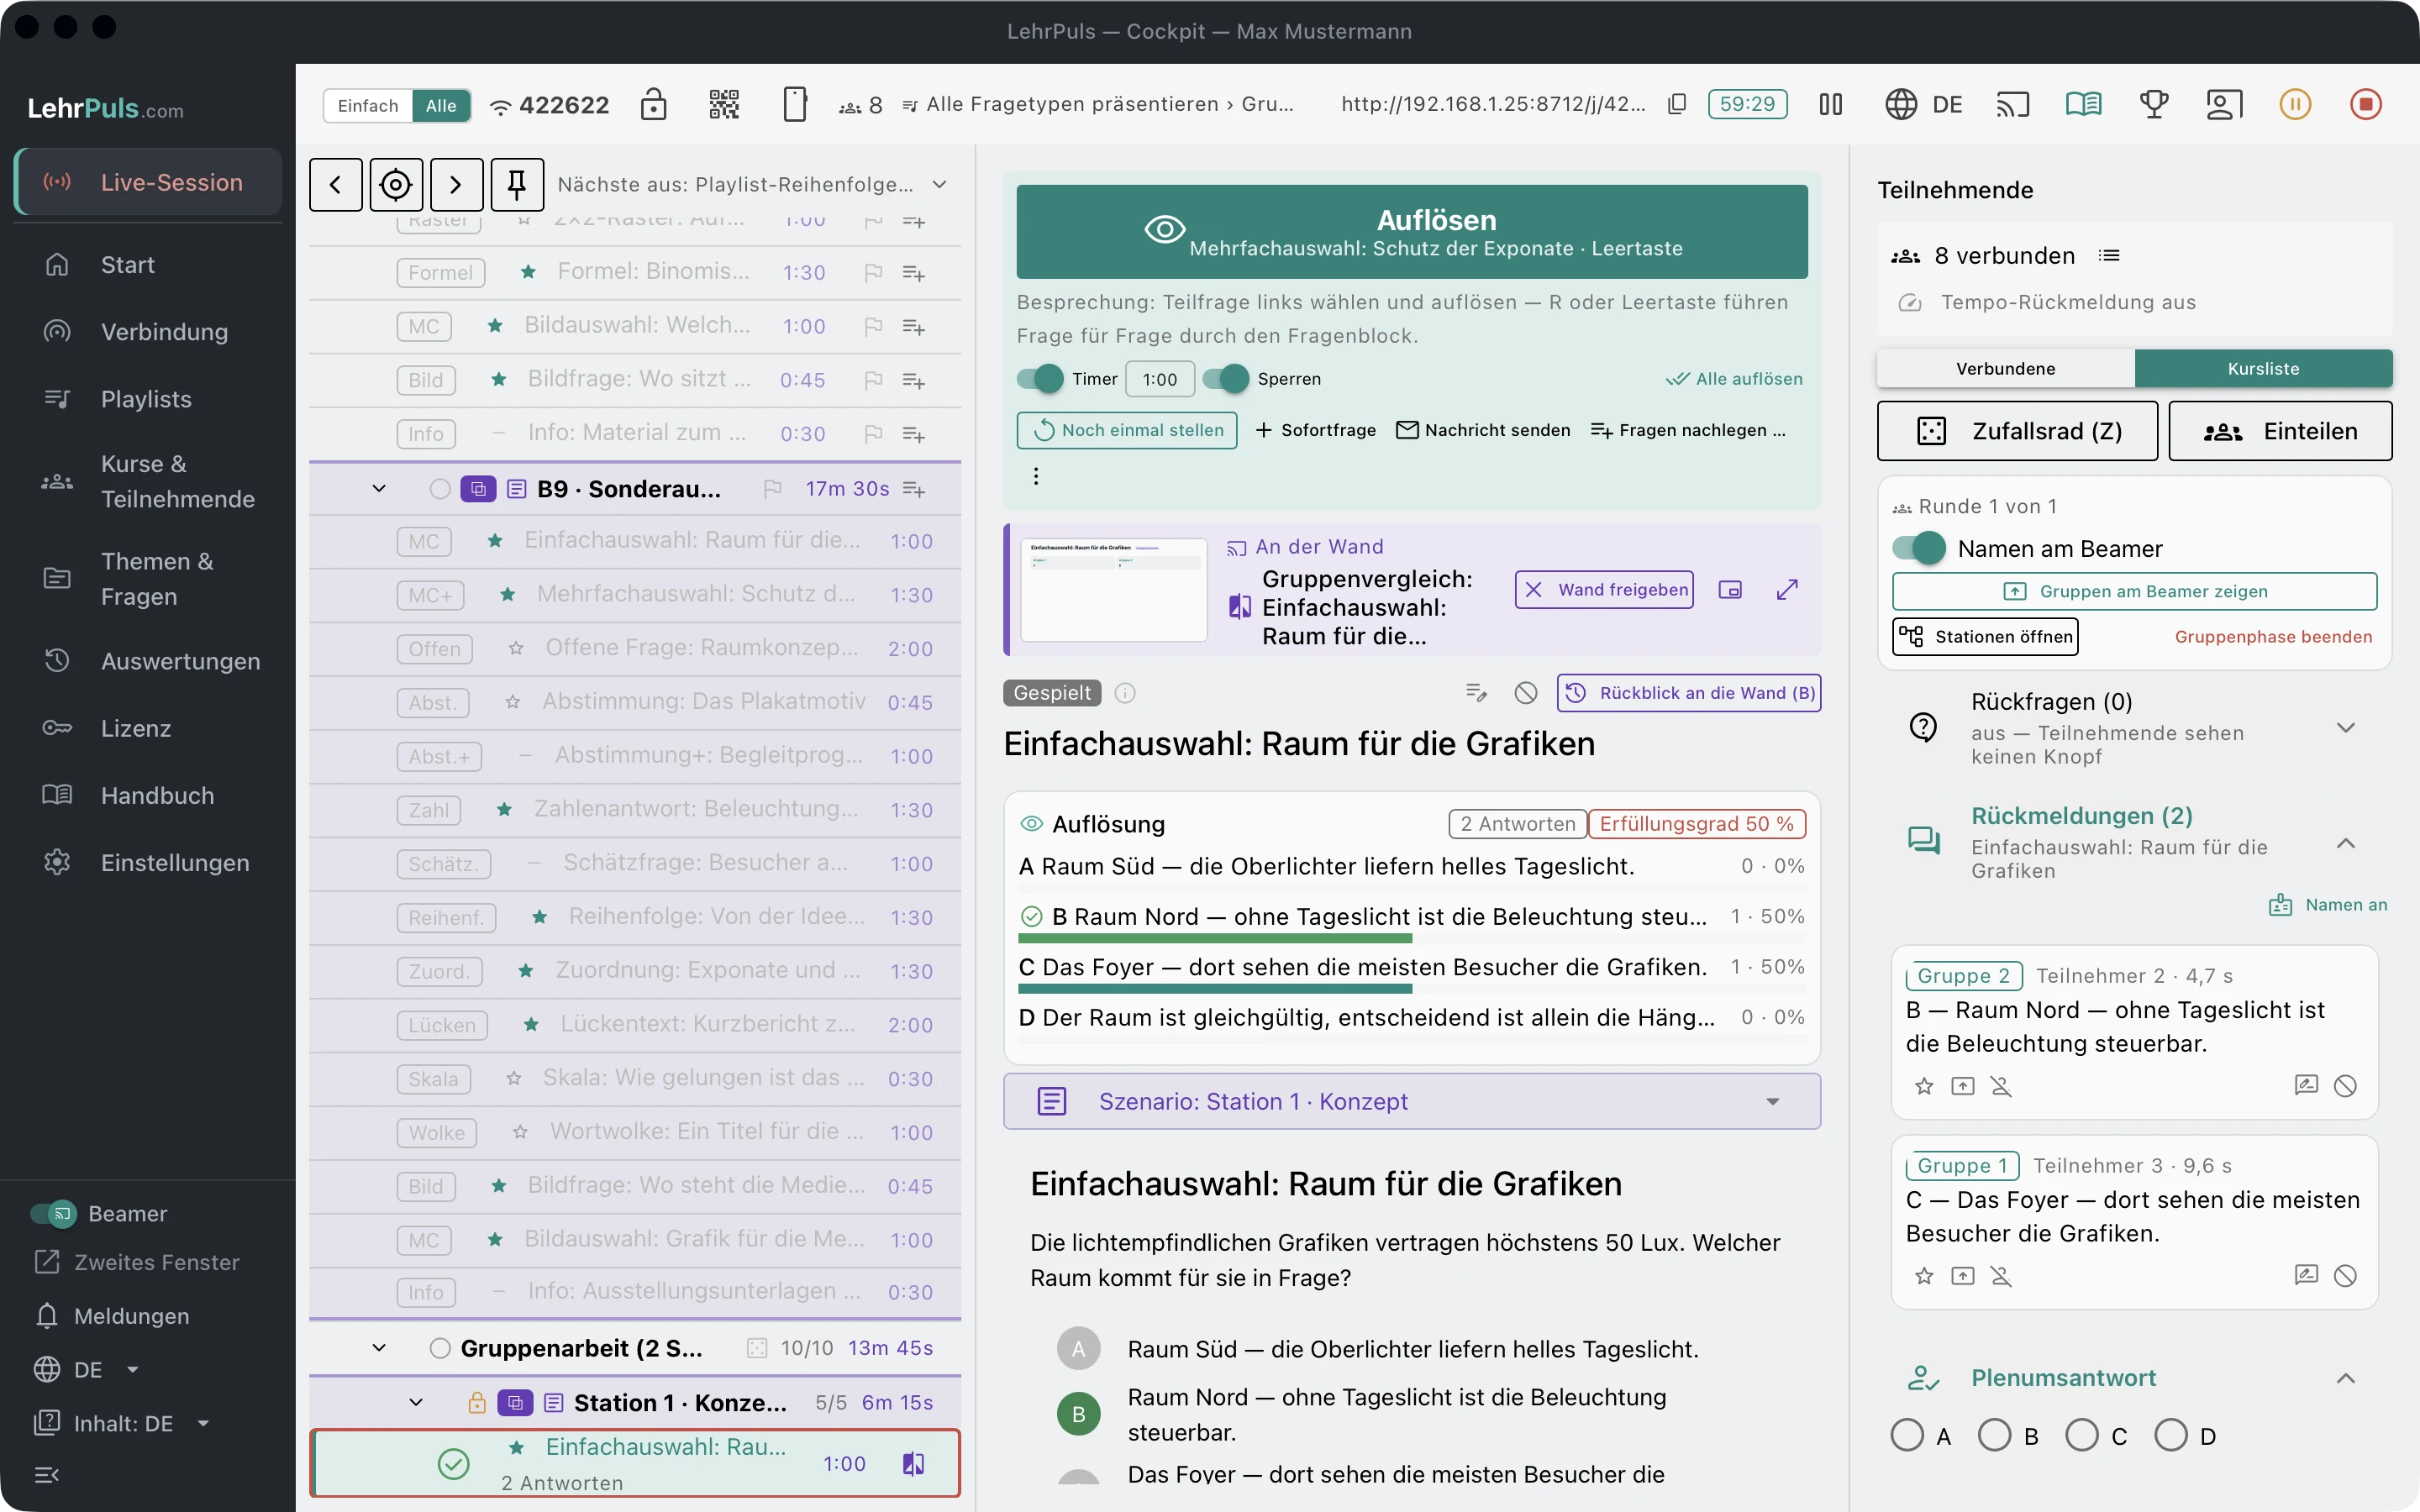This screenshot has height=1512, width=2420.
Task: Expand the Szenario: Station 1 · Konzept dropdown
Action: tap(1411, 1101)
